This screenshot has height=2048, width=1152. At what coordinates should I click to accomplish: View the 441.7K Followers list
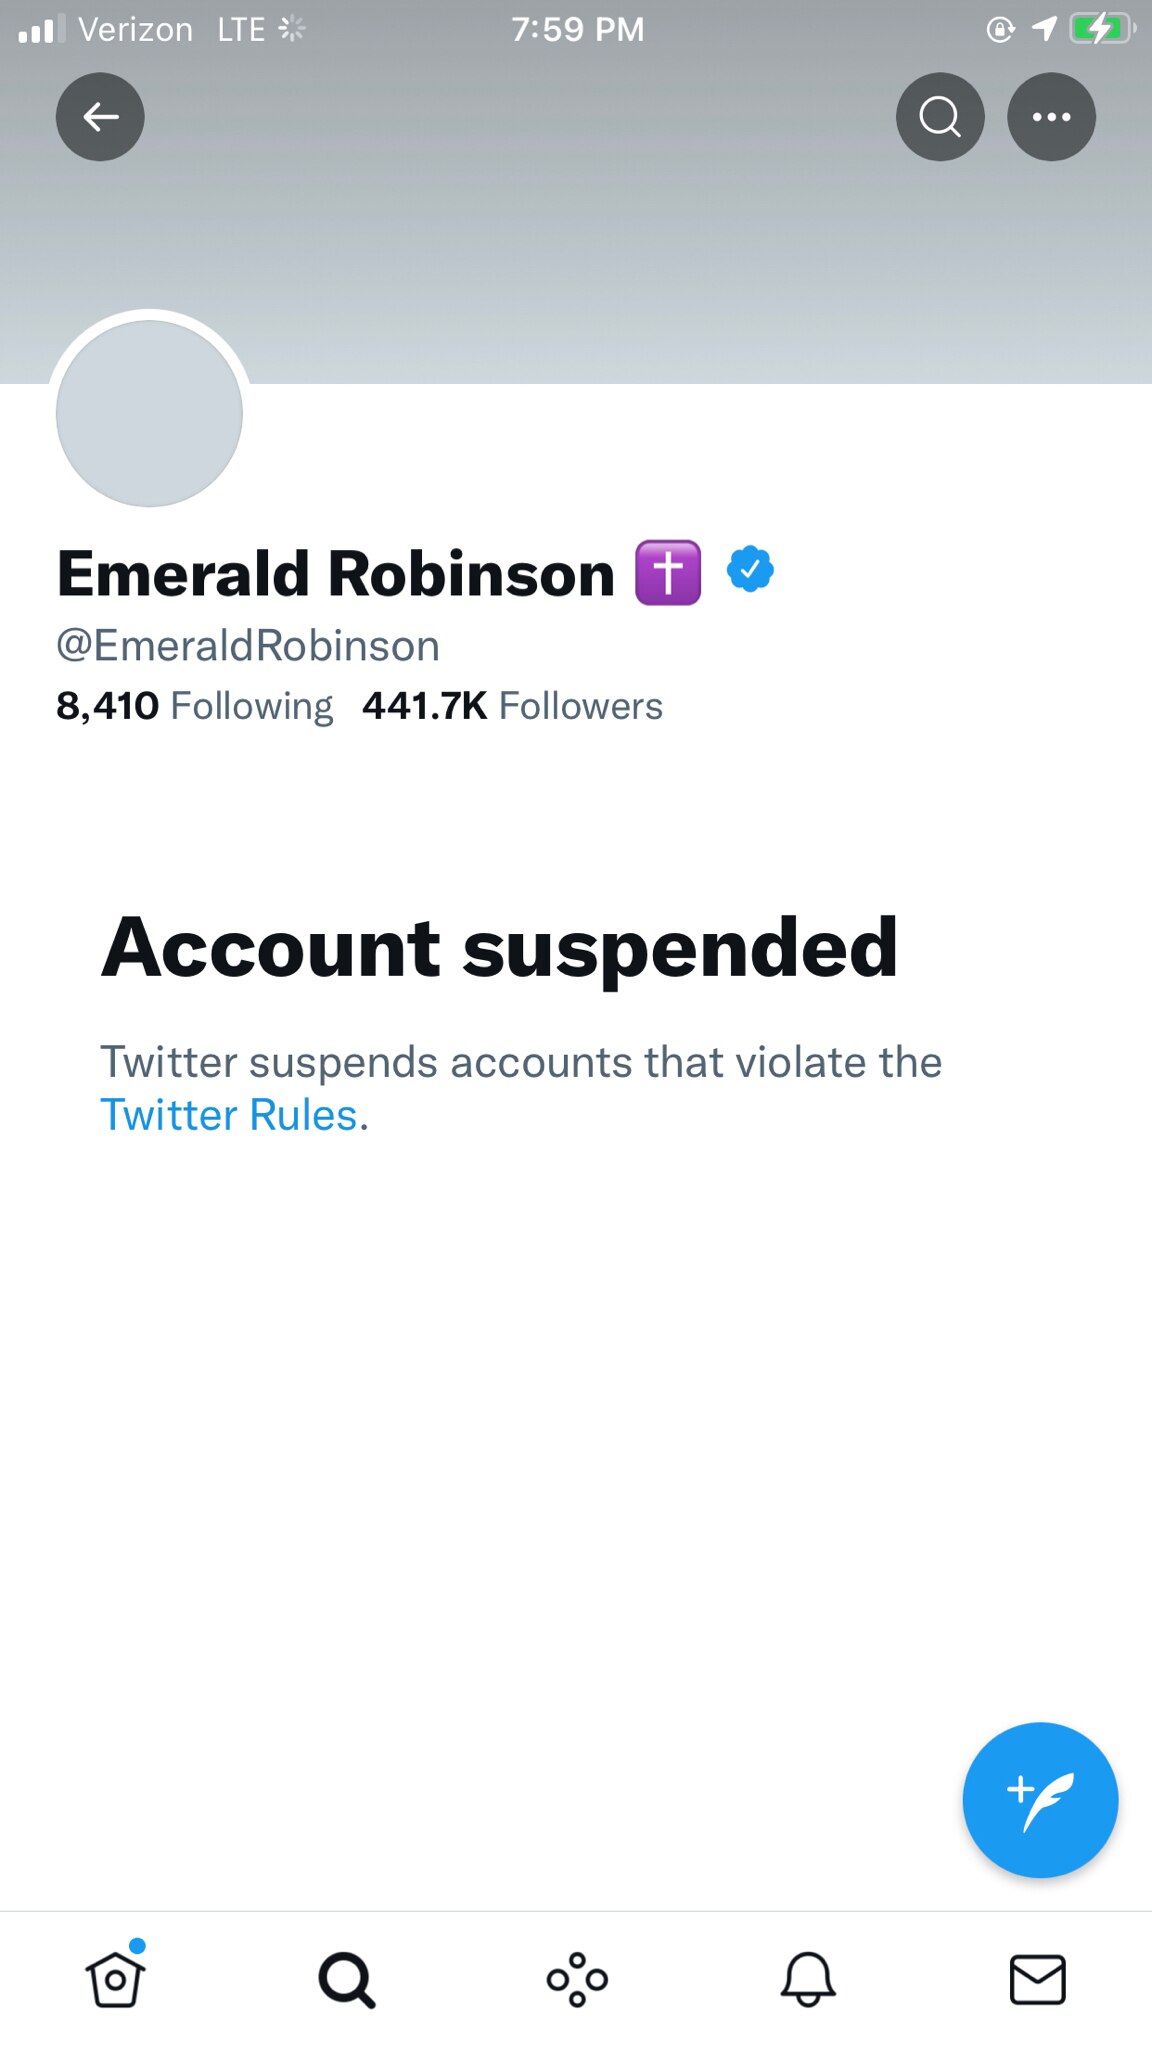512,705
